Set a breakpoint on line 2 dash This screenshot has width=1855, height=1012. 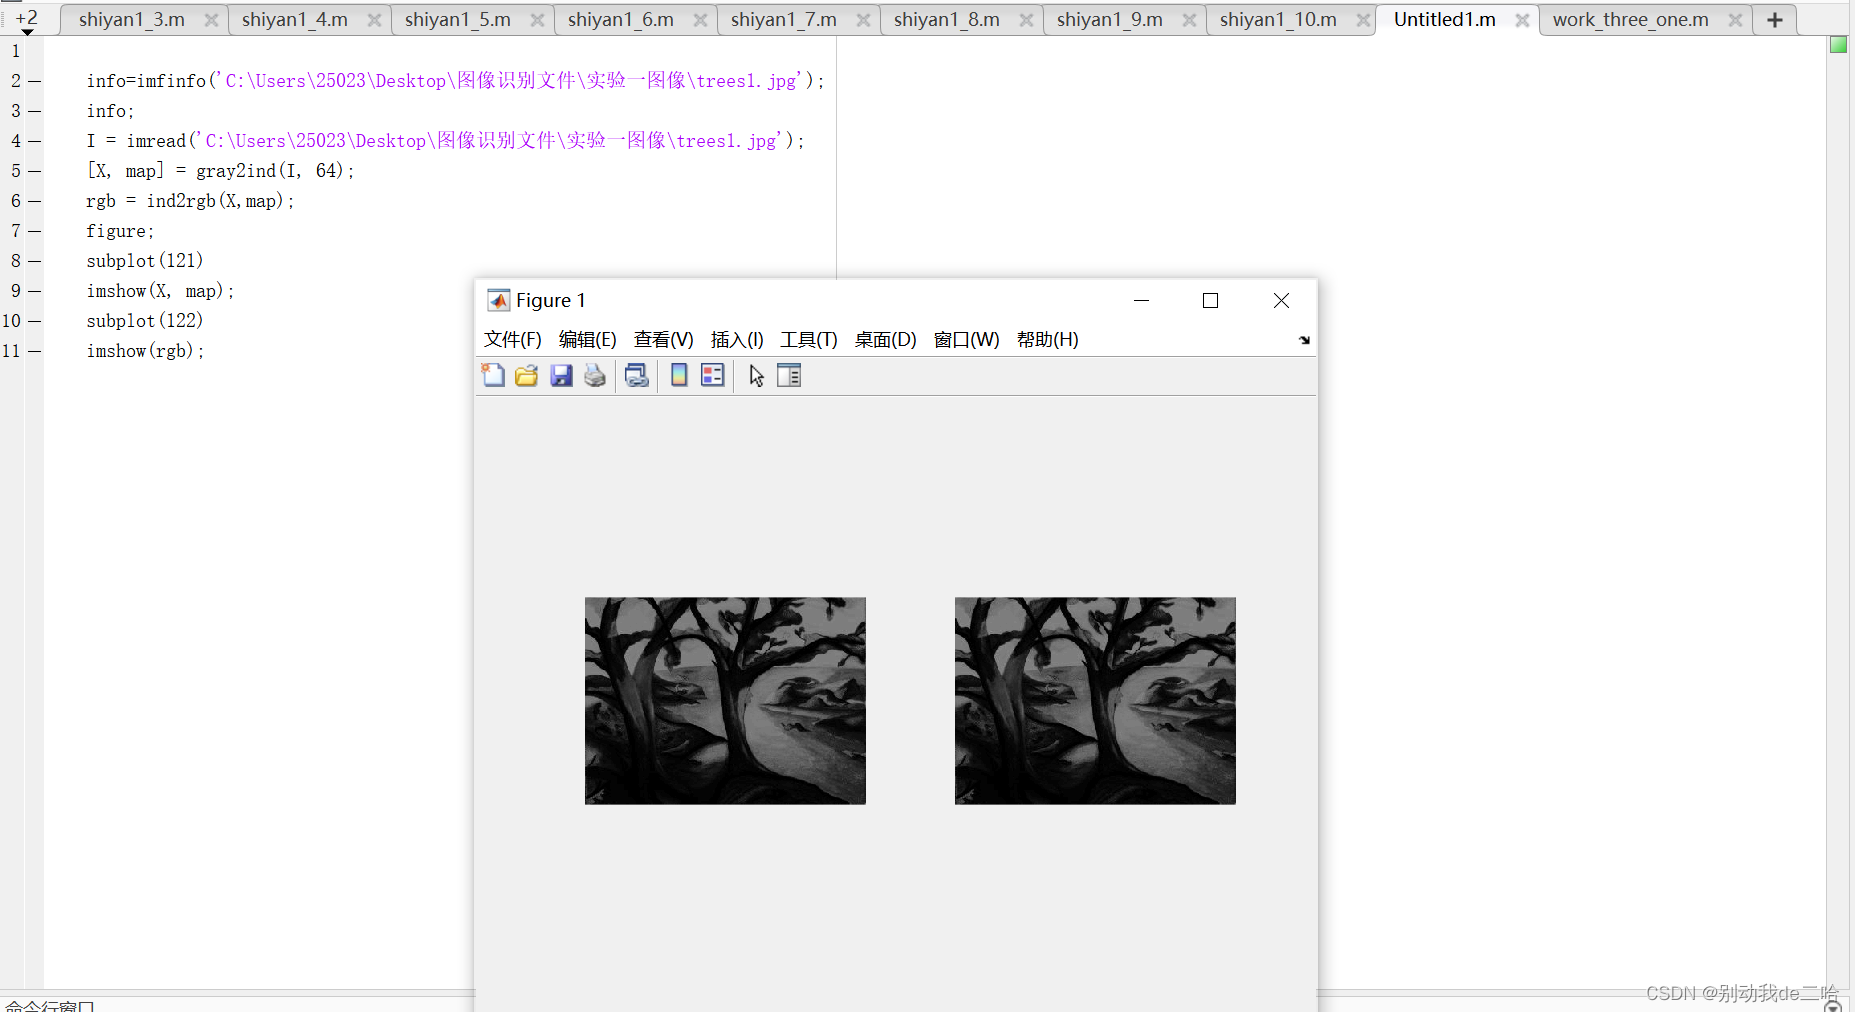[x=35, y=81]
